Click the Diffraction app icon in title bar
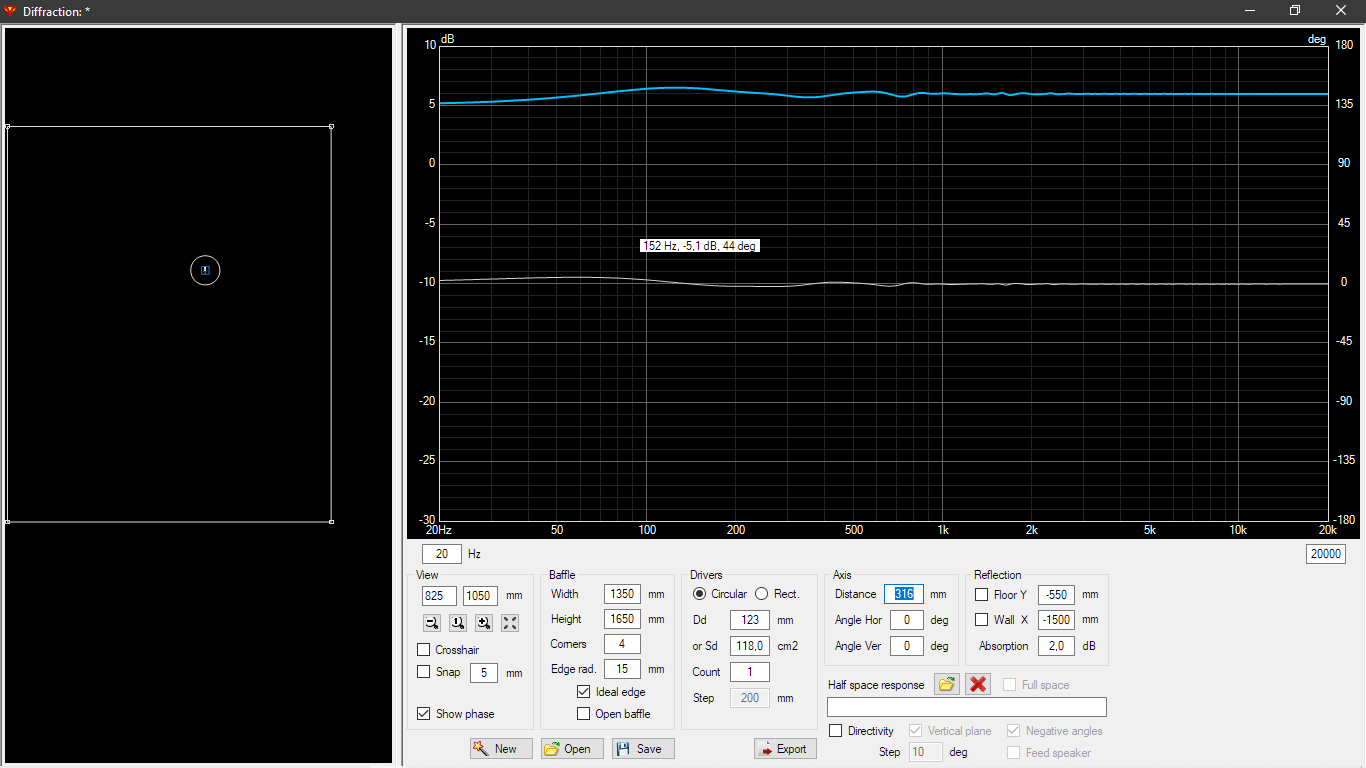 tap(11, 10)
